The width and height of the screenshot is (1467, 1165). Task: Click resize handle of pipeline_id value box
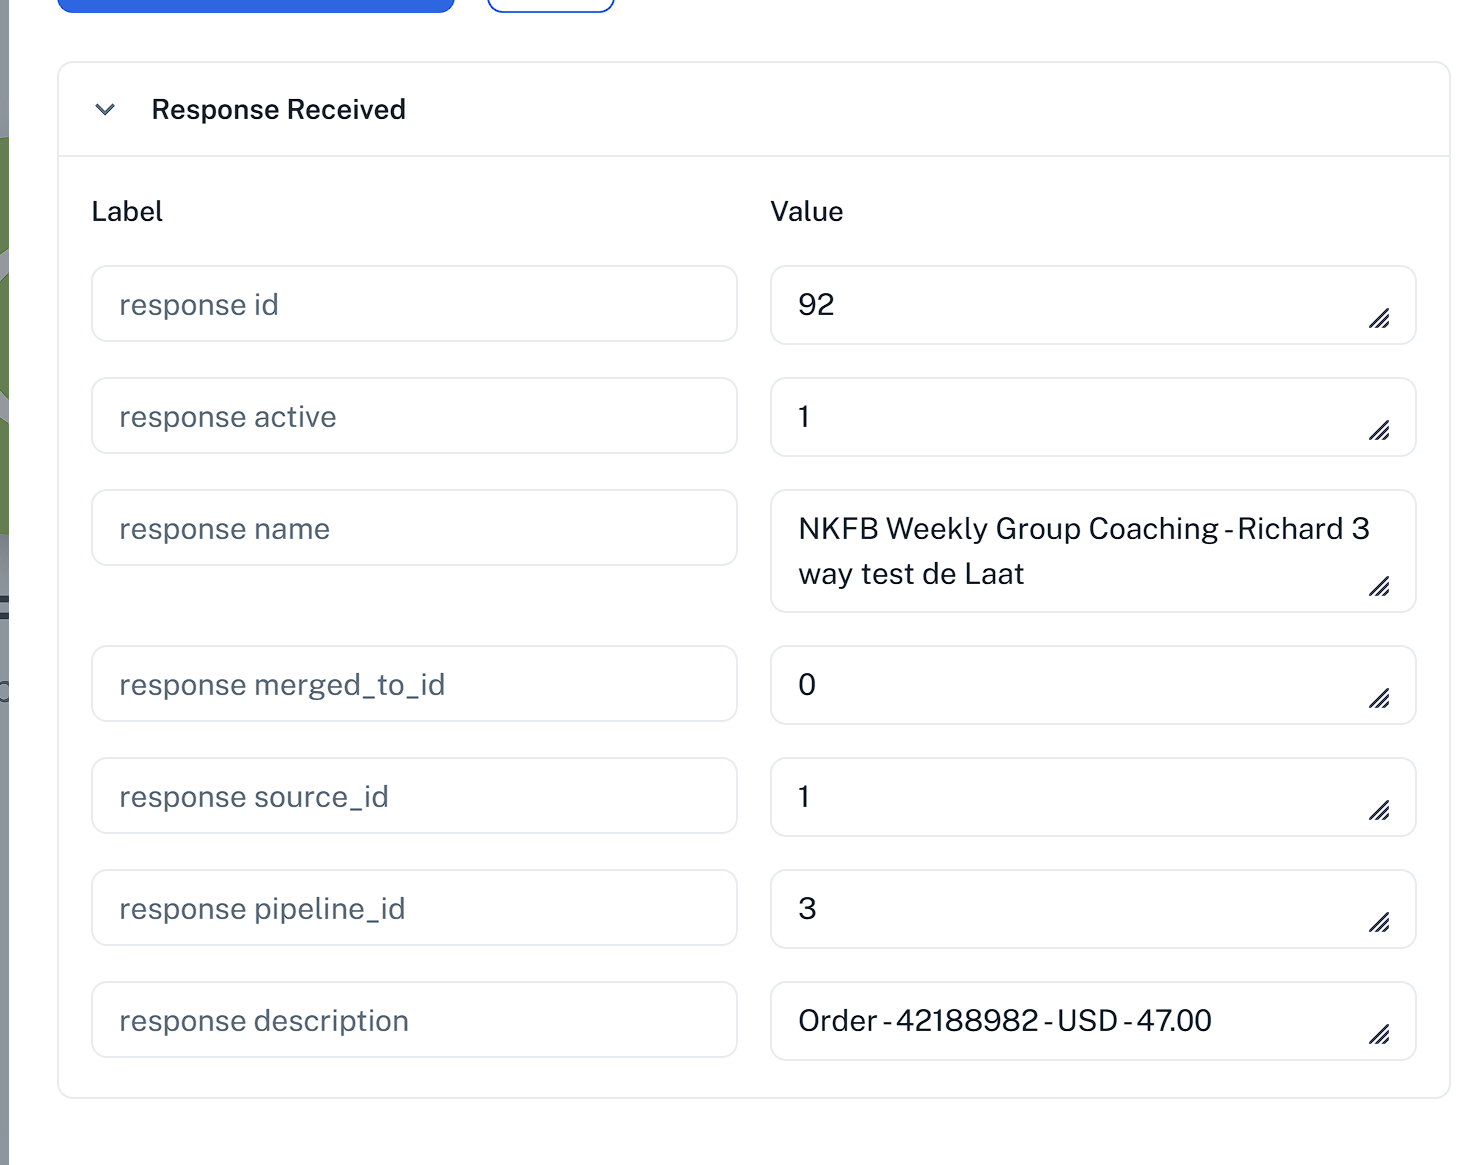pyautogui.click(x=1379, y=923)
